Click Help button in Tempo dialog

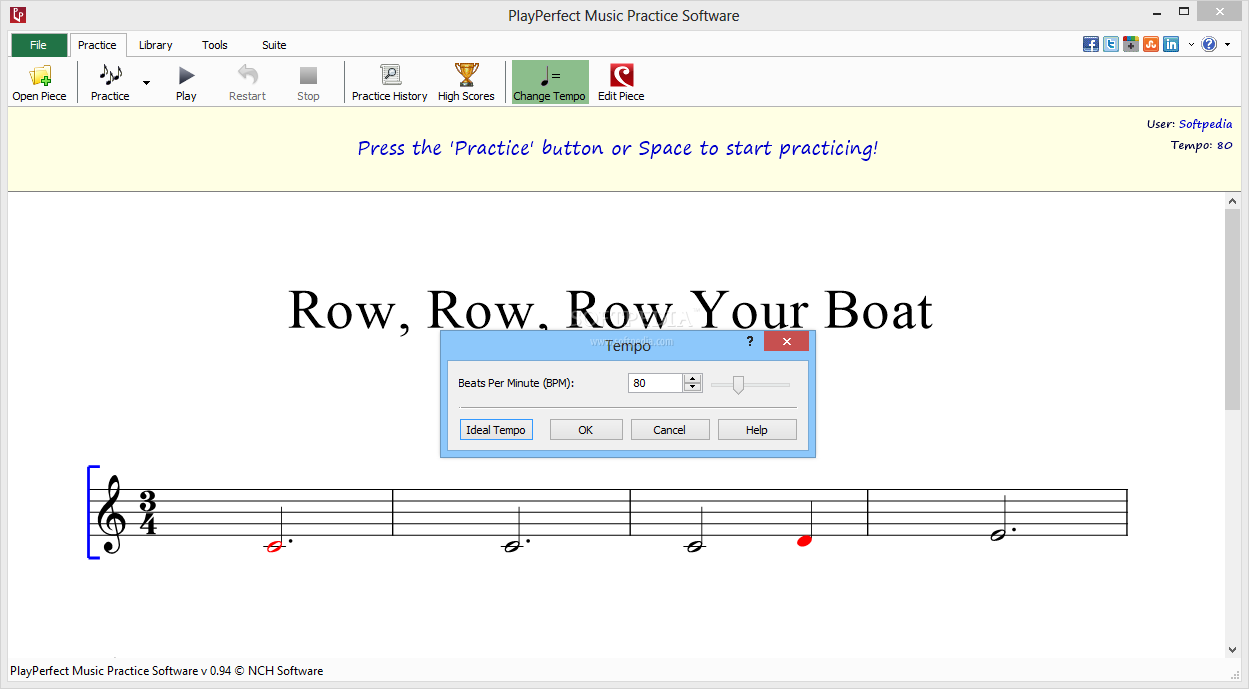pyautogui.click(x=757, y=430)
